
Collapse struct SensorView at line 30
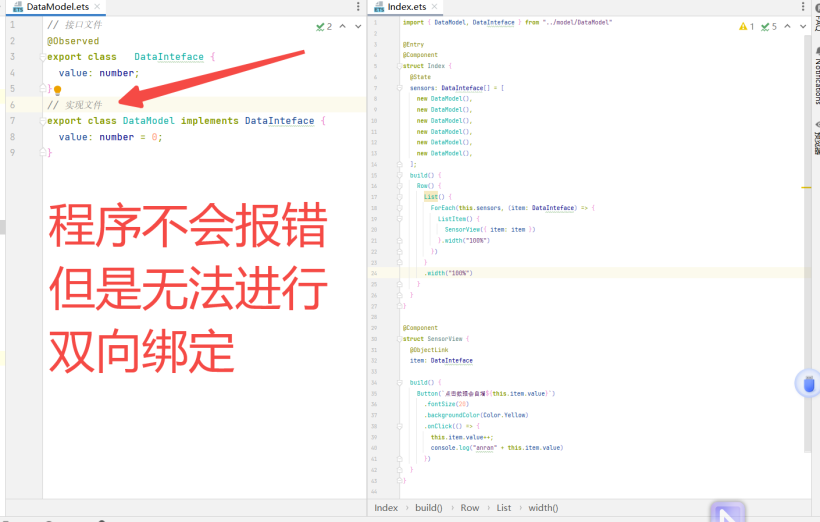click(x=400, y=339)
